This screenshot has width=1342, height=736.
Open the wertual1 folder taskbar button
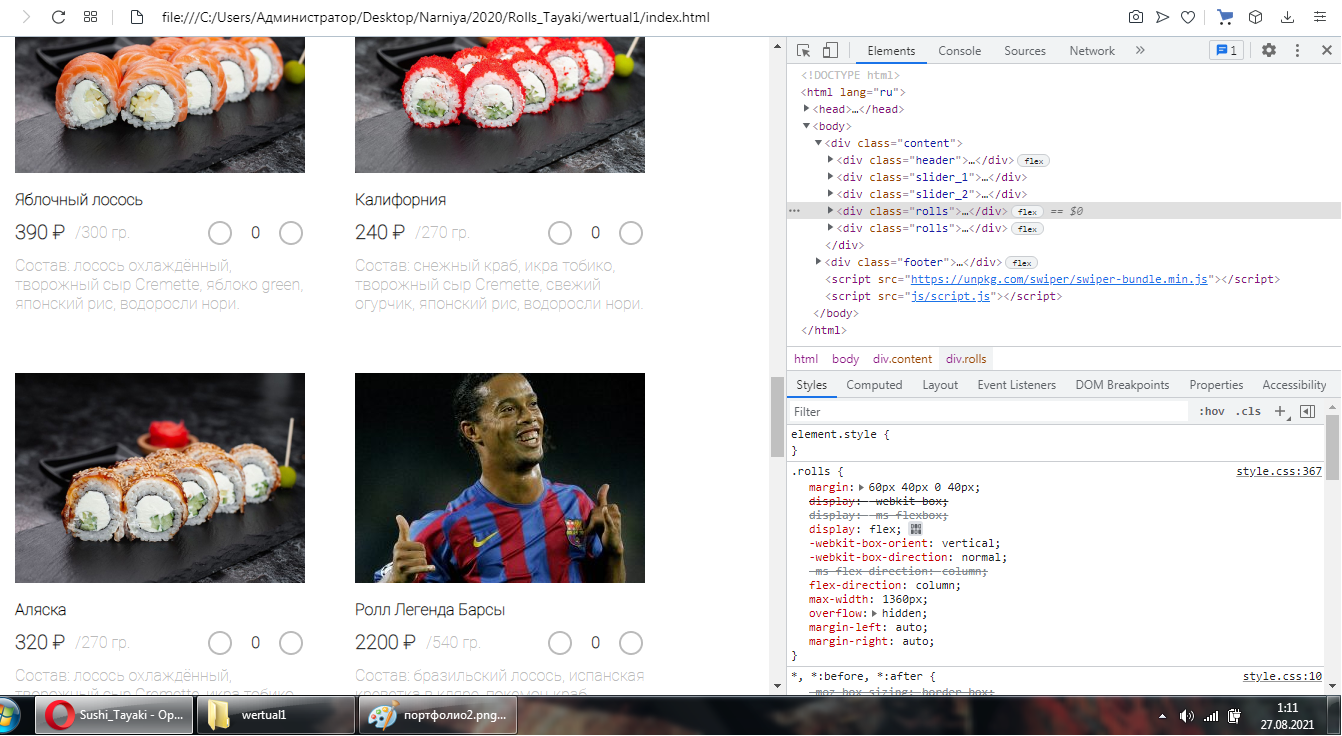275,716
